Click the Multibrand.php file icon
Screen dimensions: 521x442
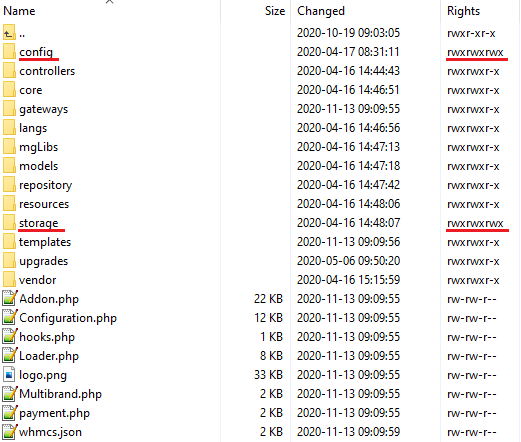click(x=9, y=393)
